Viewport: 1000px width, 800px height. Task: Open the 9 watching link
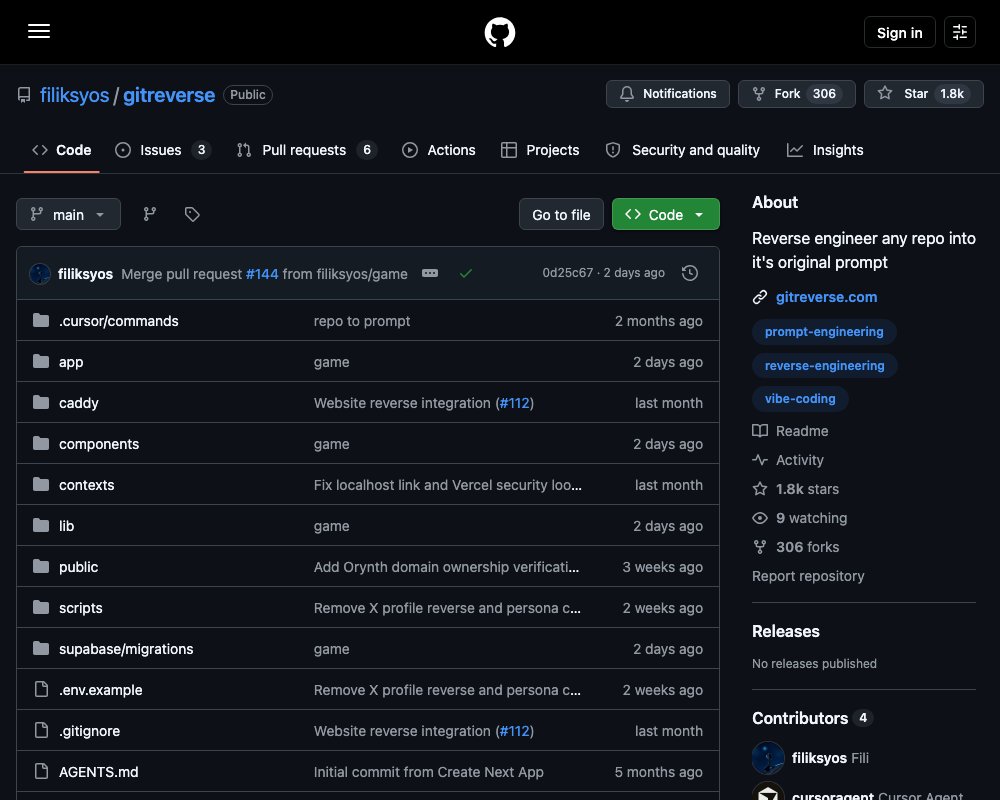click(800, 518)
